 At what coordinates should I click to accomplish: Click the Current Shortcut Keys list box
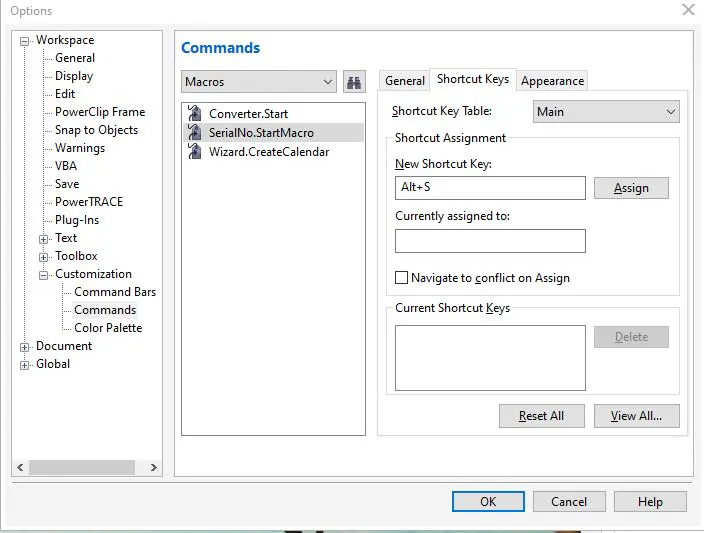click(490, 358)
